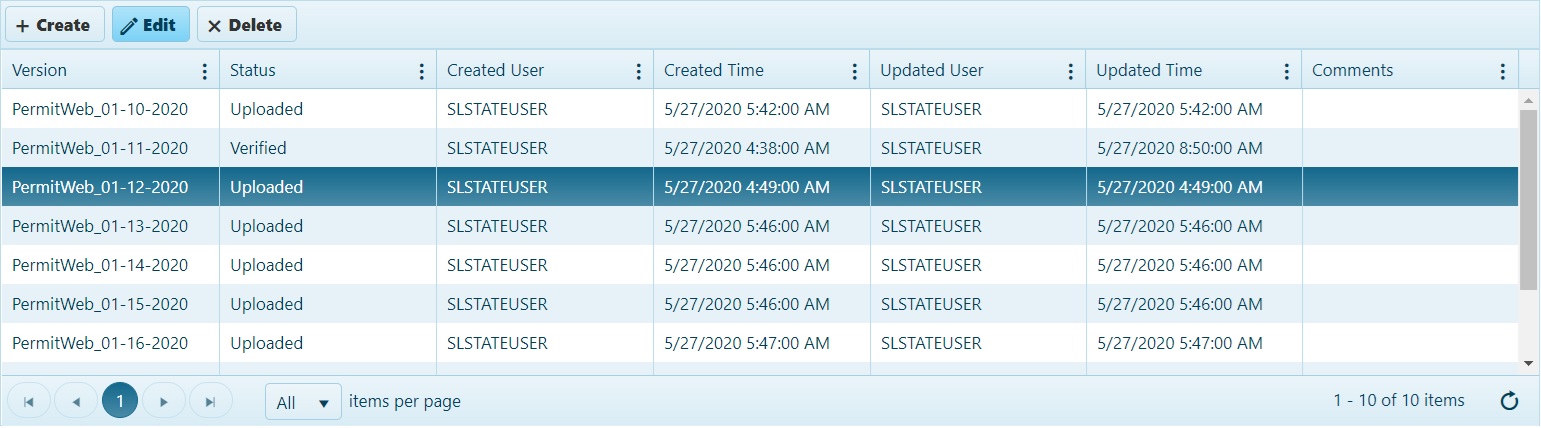Select the PermitWeb_01-11-2020 Verified row
The image size is (1541, 428).
pyautogui.click(x=760, y=148)
